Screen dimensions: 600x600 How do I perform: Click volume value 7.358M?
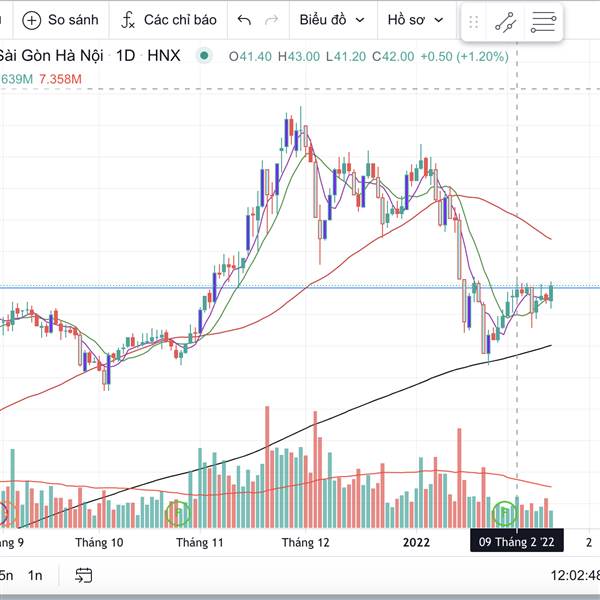(60, 79)
